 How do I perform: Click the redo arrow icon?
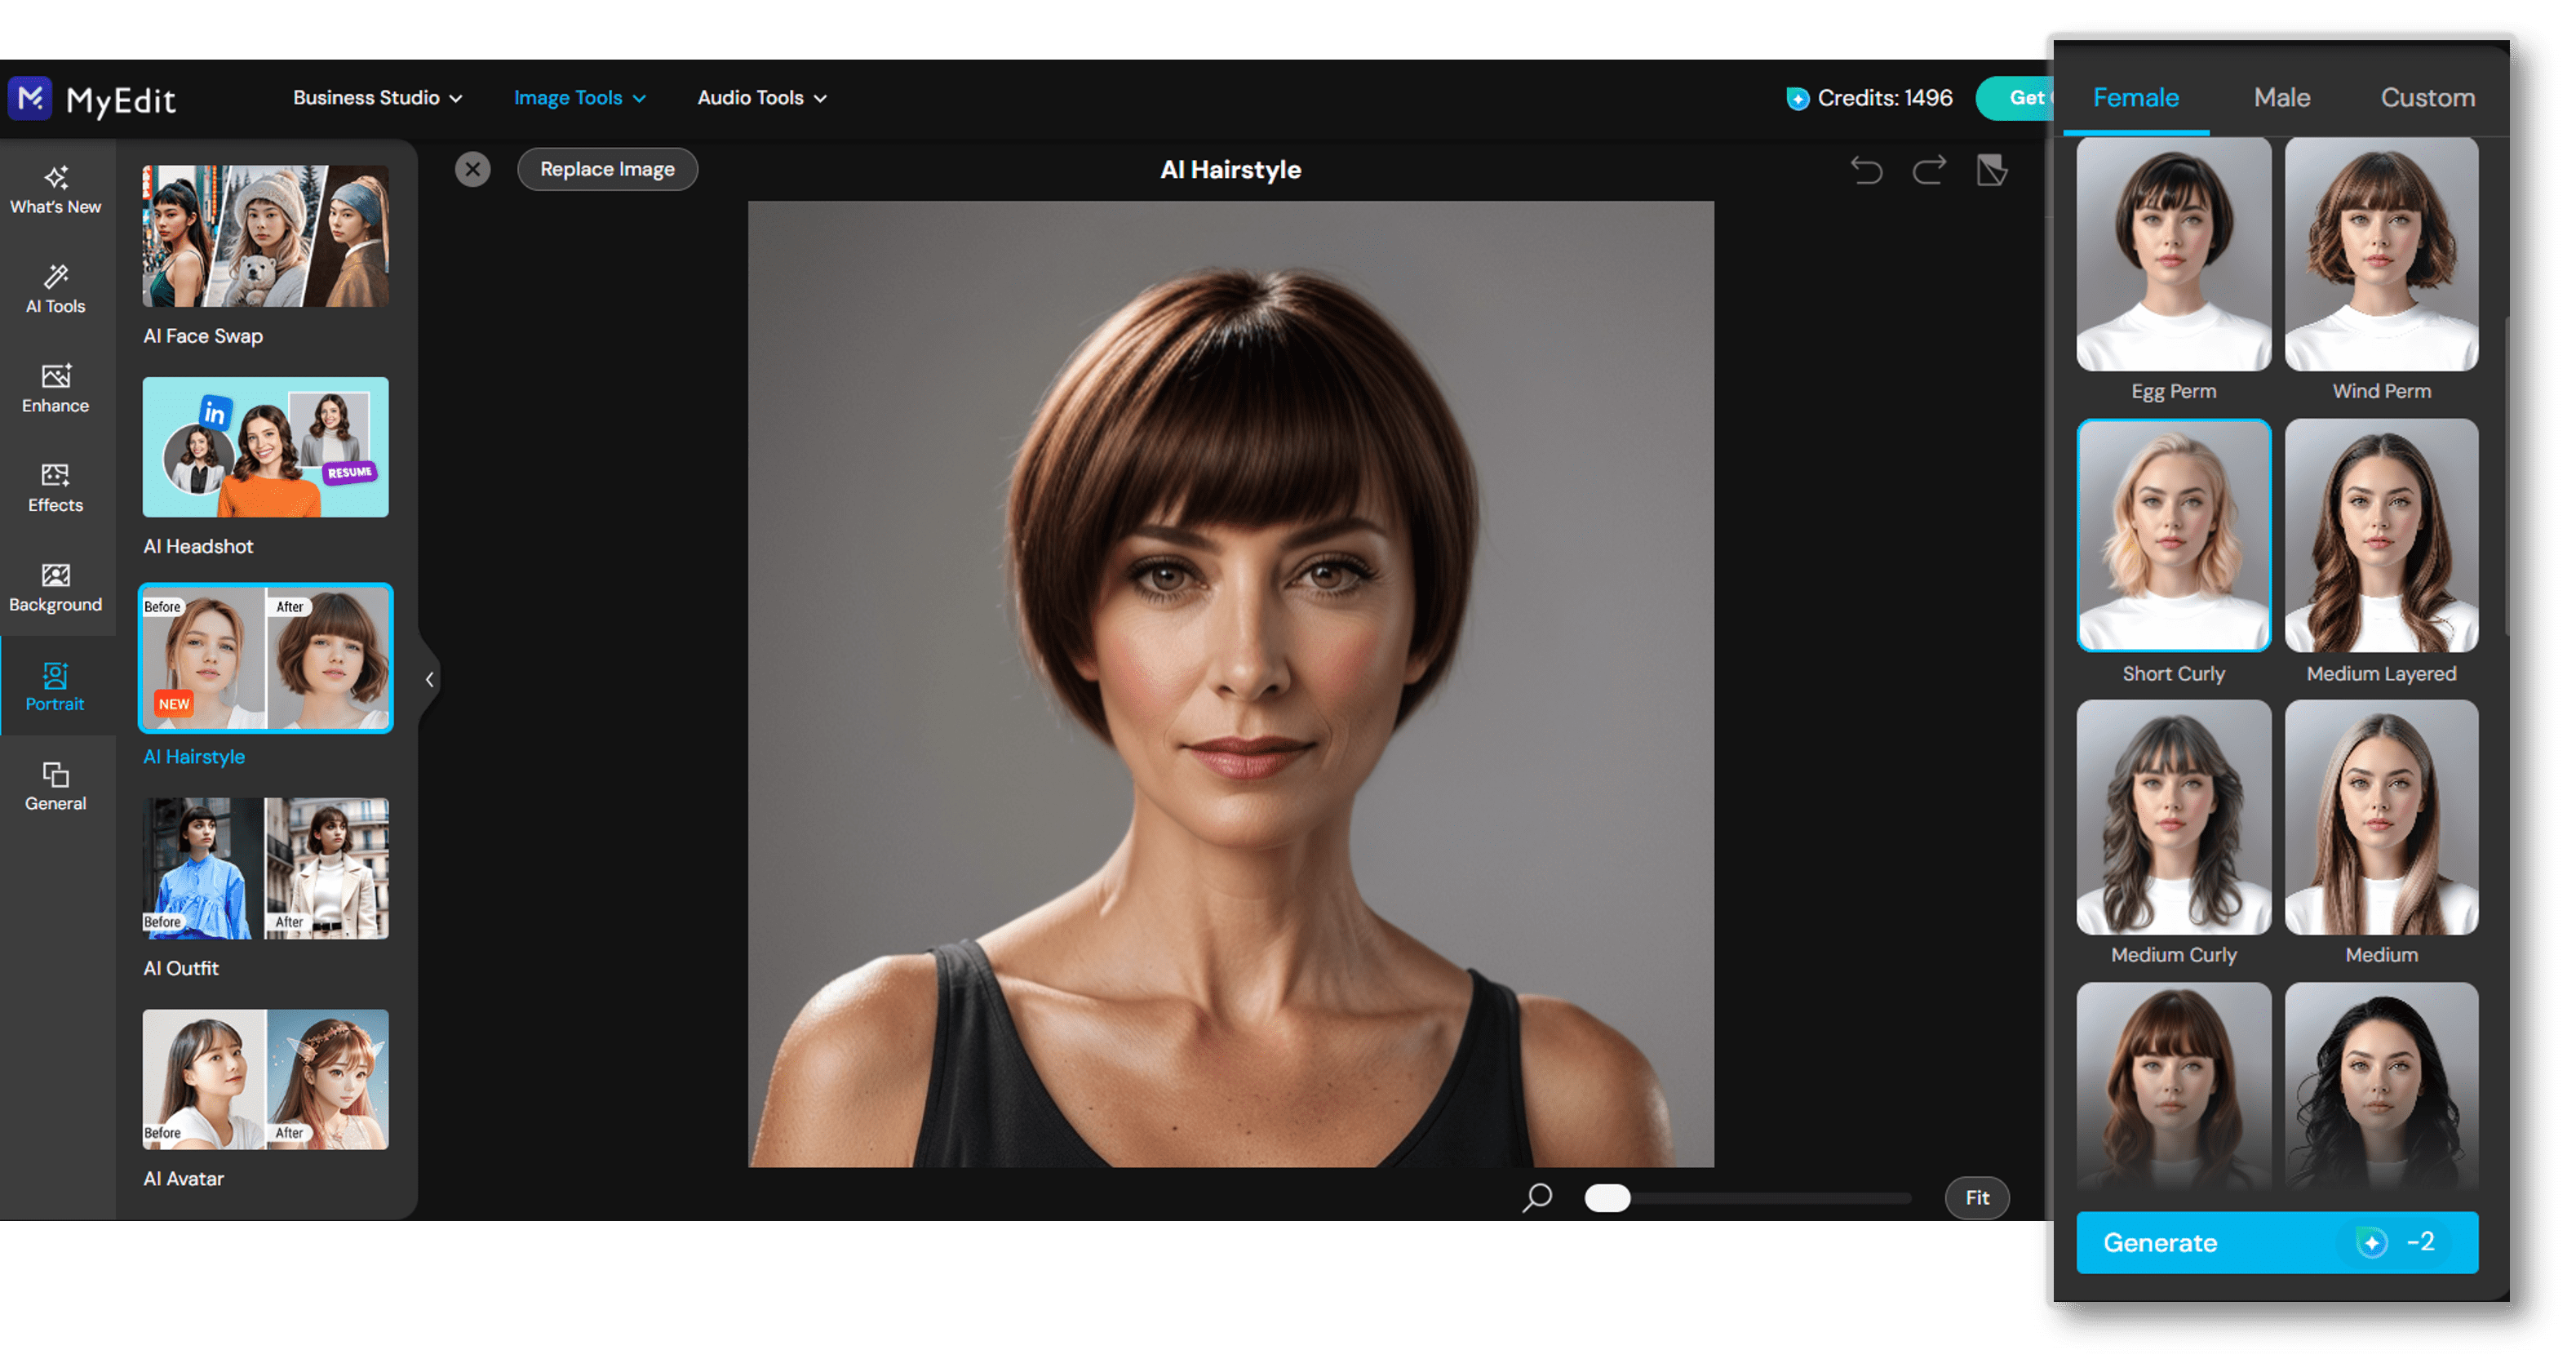click(x=1929, y=170)
